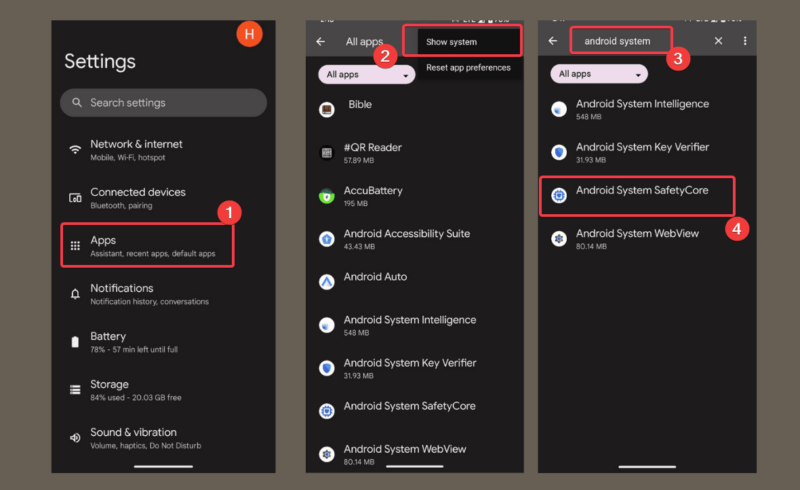800x490 pixels.
Task: Tap Android System WebView icon in search results
Action: click(x=559, y=239)
